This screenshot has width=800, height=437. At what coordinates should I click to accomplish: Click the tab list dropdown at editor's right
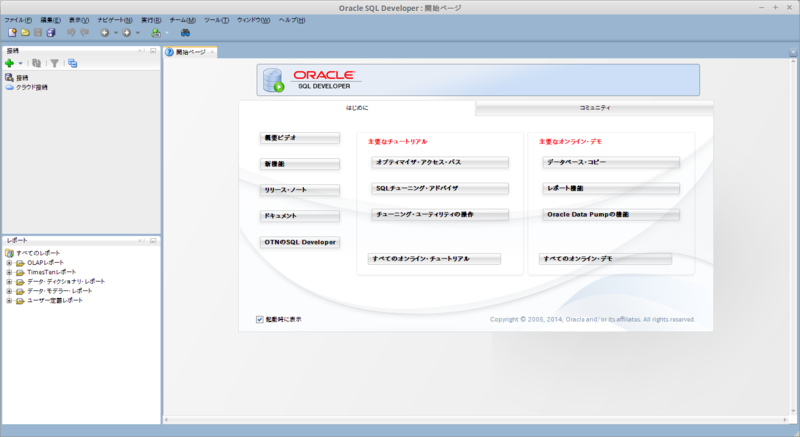point(793,53)
